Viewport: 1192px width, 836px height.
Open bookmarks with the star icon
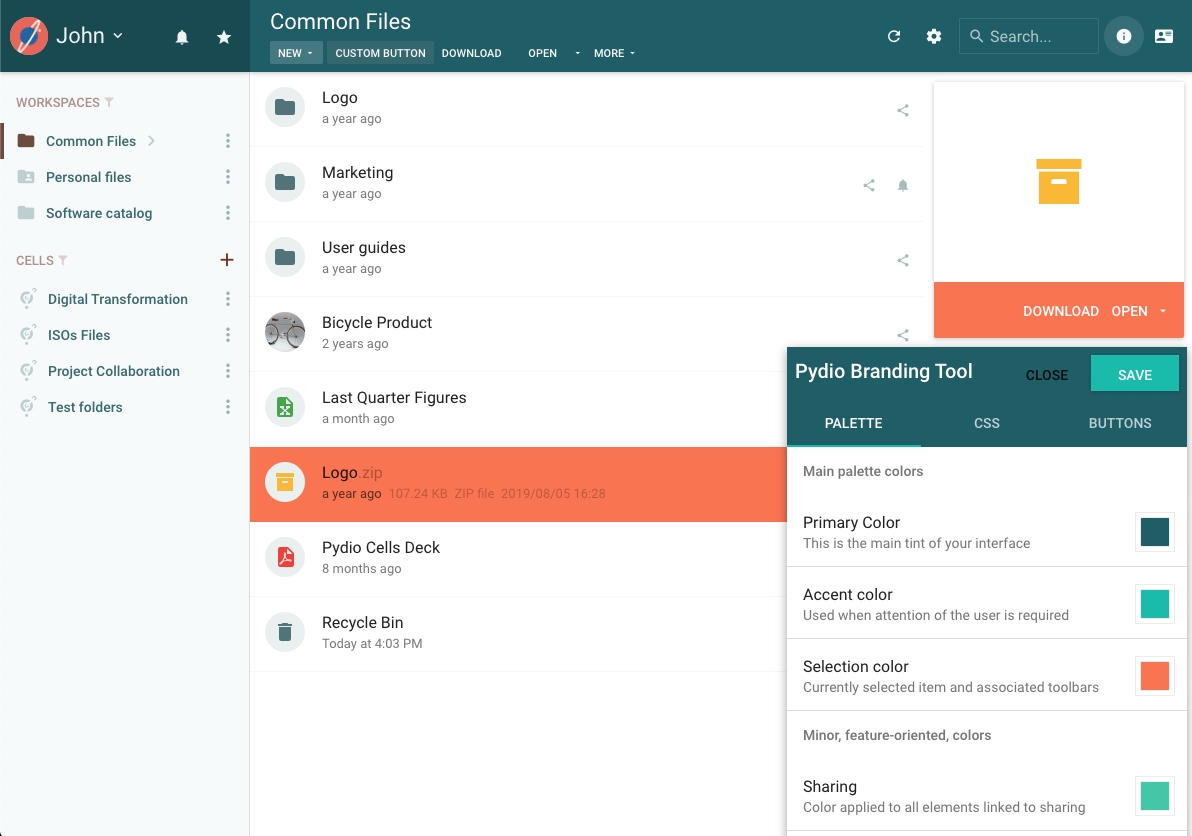(224, 37)
